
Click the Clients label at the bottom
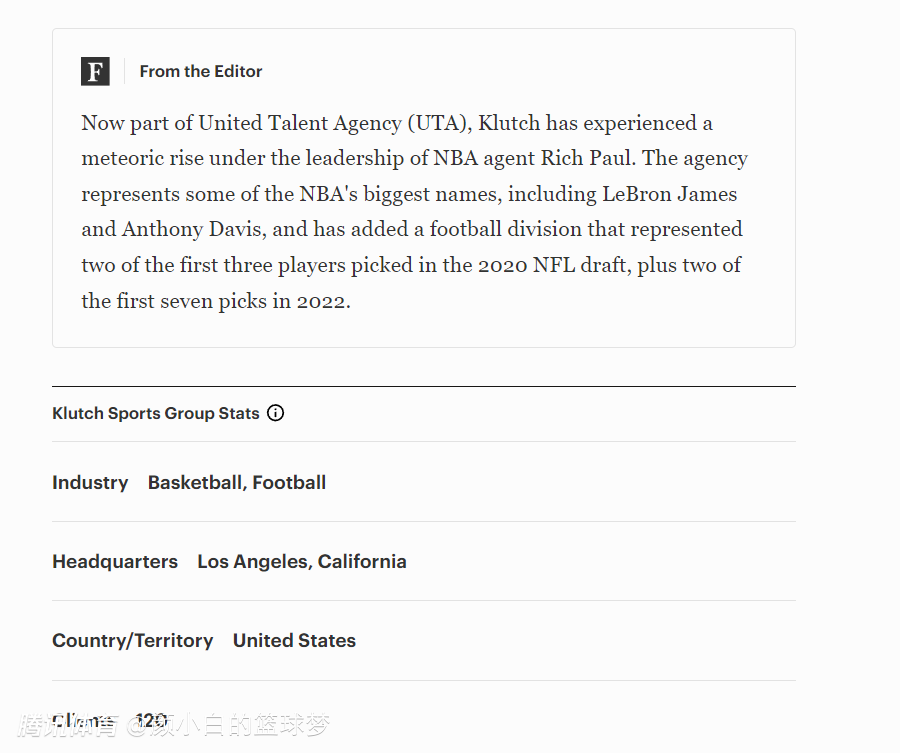pos(83,720)
